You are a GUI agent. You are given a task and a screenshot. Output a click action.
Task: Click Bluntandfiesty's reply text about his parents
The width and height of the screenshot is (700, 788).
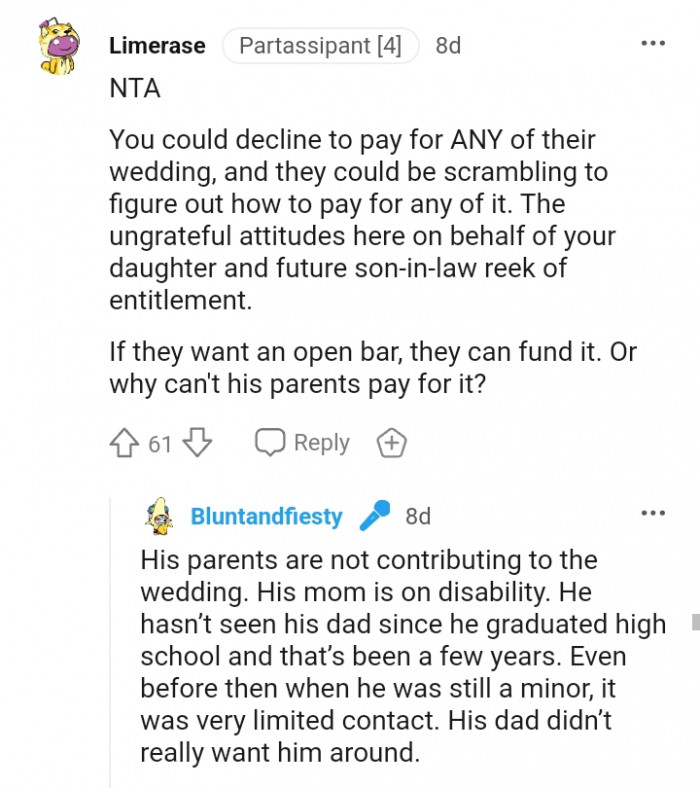(x=400, y=655)
